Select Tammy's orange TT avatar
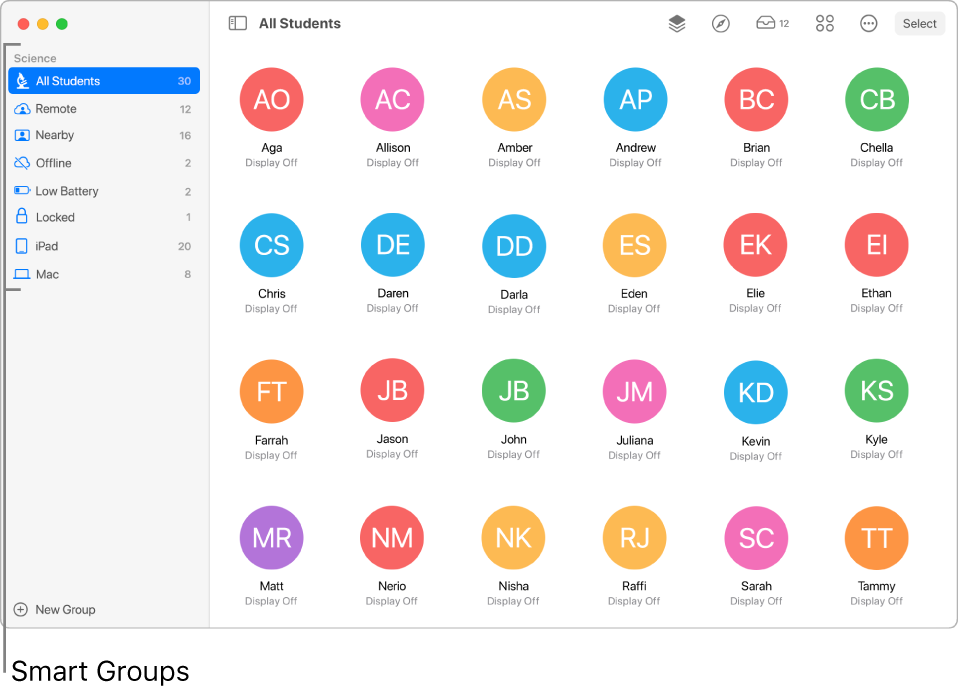 coord(876,538)
